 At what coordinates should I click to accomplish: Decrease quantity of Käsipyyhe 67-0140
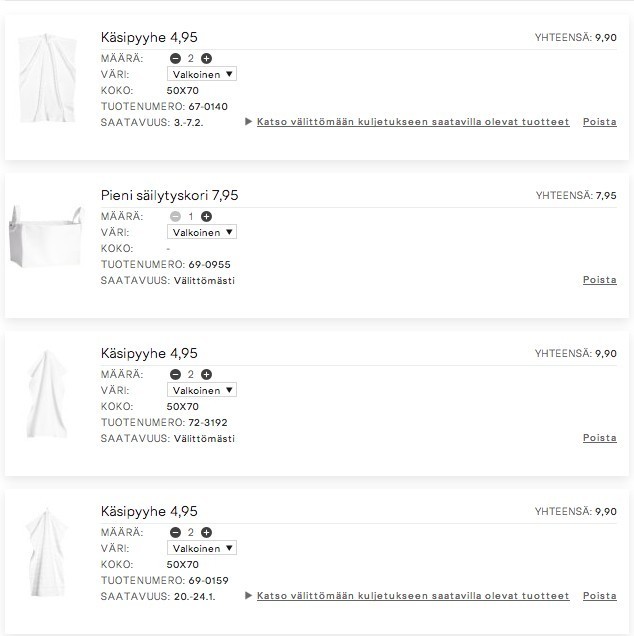coord(175,59)
